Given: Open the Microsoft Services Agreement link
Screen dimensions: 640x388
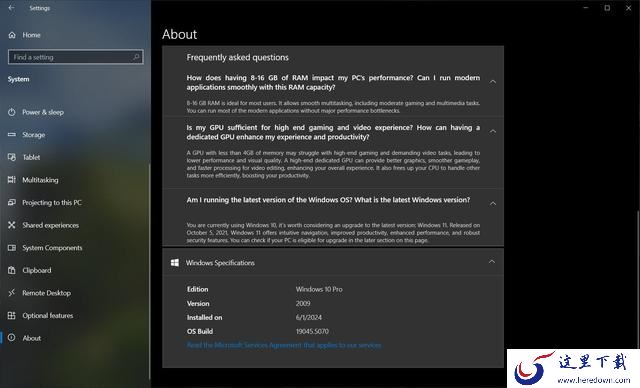Looking at the screenshot, I should (284, 345).
